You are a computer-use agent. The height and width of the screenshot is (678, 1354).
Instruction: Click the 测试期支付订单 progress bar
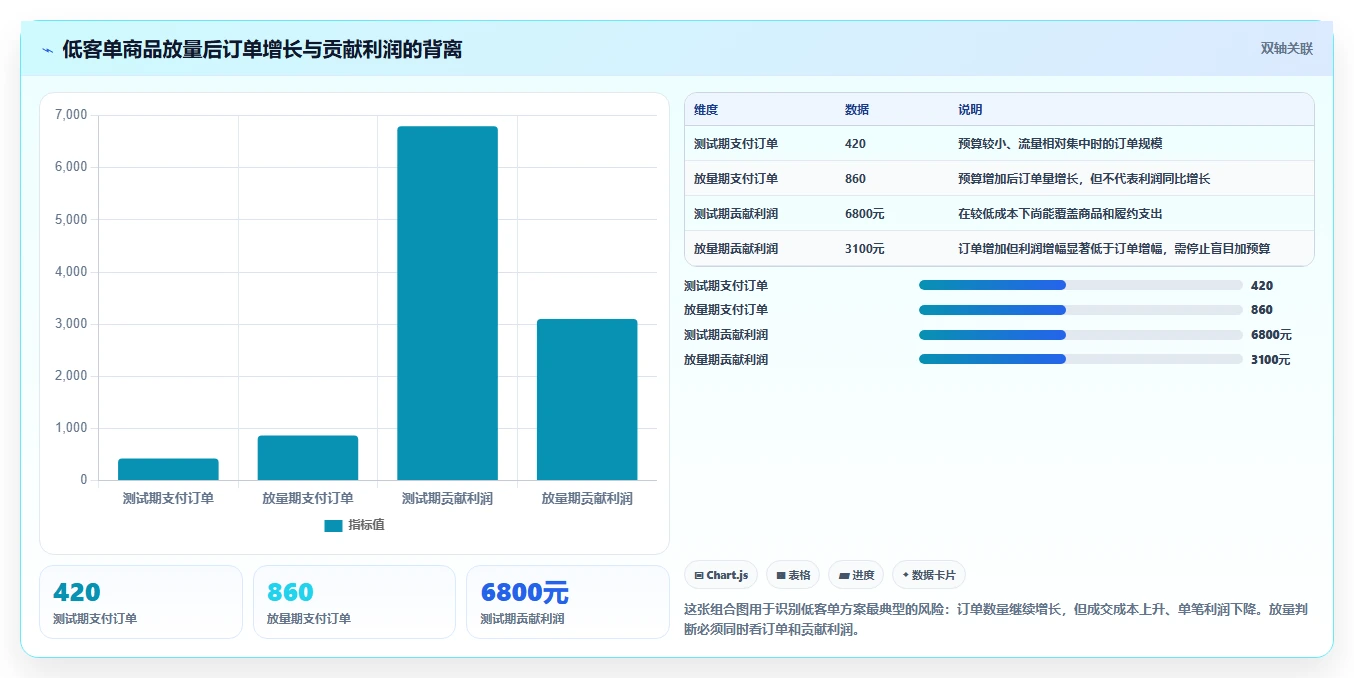pyautogui.click(x=1080, y=285)
